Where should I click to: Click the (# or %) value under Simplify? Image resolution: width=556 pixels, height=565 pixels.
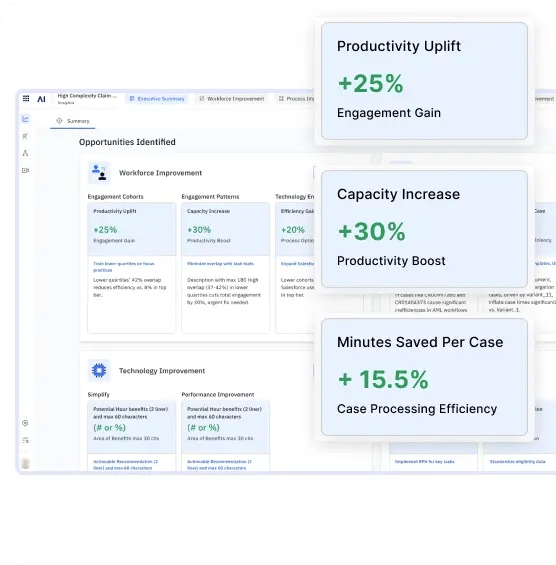109,428
